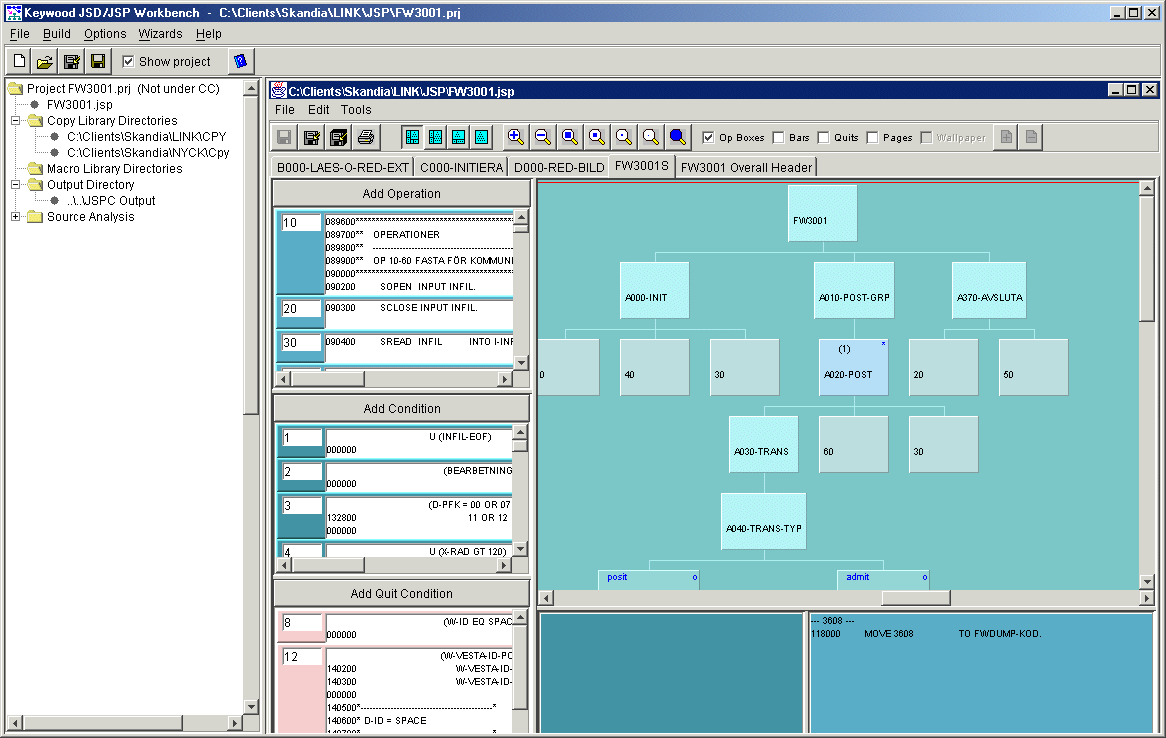
Task: Disable the Op Boxes checkbox
Action: click(708, 138)
